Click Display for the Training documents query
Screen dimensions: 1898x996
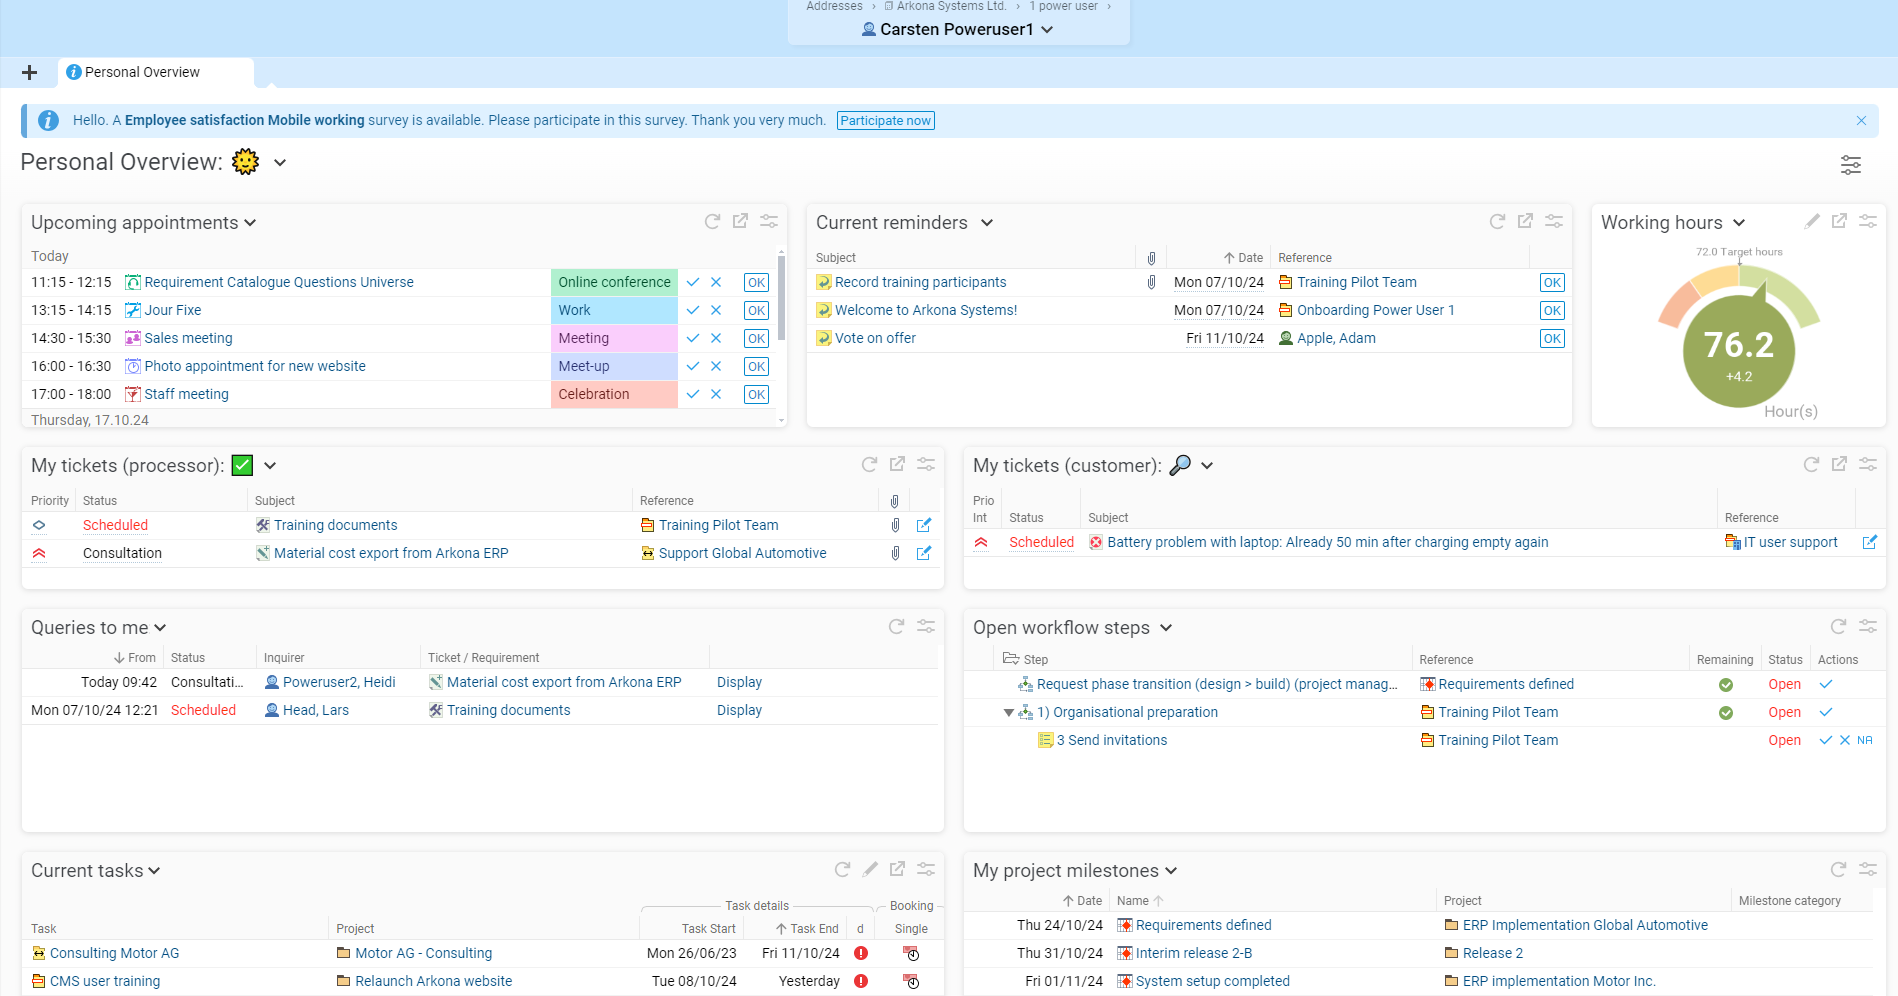pyautogui.click(x=739, y=710)
